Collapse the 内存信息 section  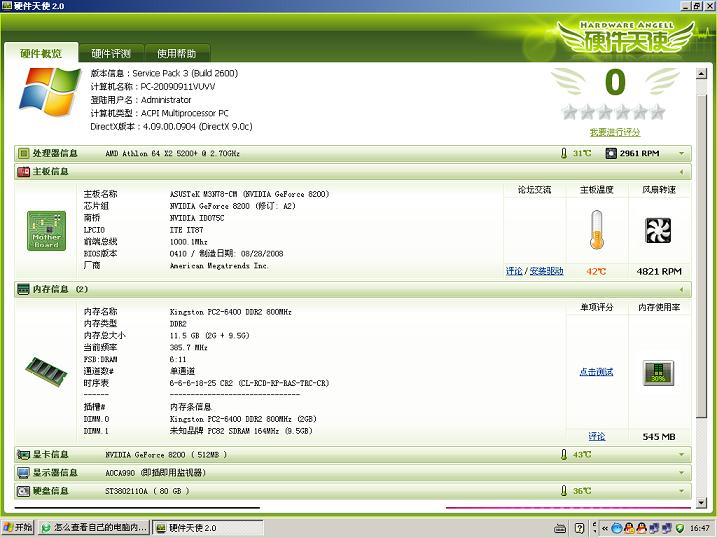[682, 289]
